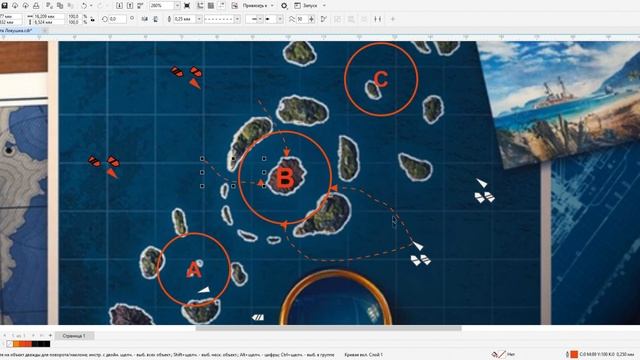640x360 pixels.
Task: Click the Publish to PDF icon
Action: pyautogui.click(x=140, y=6)
